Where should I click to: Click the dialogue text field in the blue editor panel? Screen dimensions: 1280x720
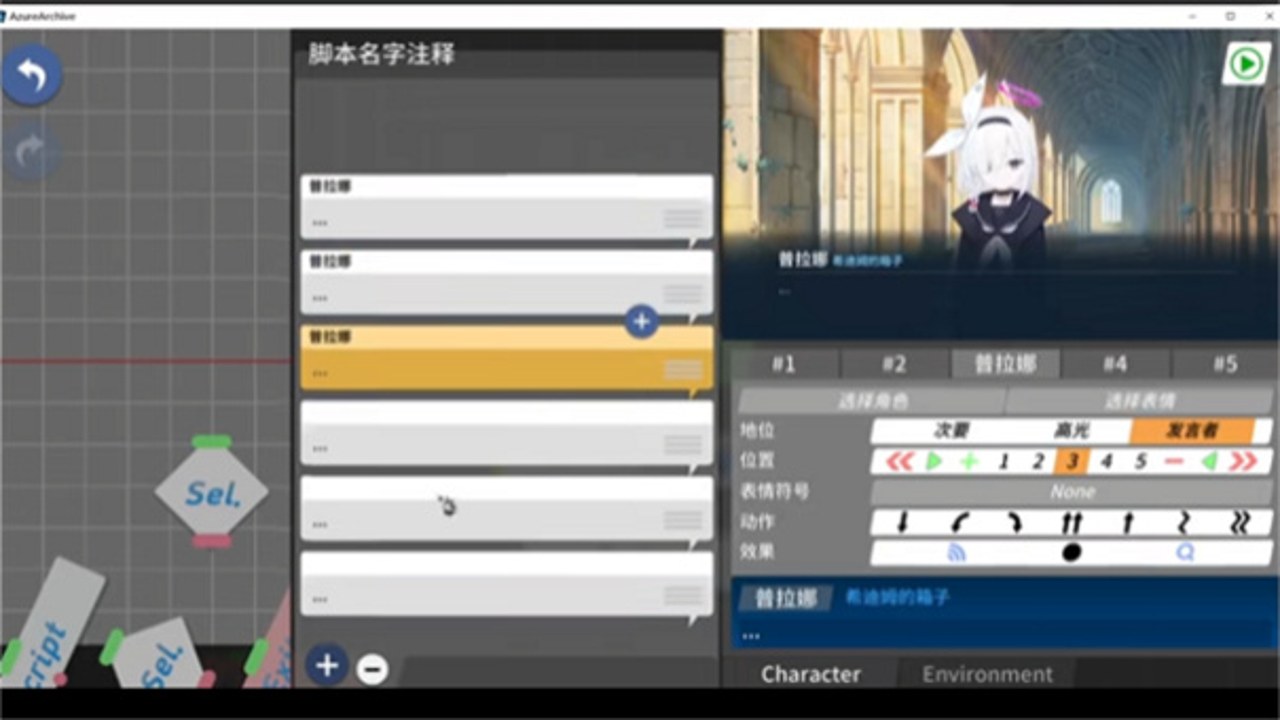click(x=1005, y=634)
